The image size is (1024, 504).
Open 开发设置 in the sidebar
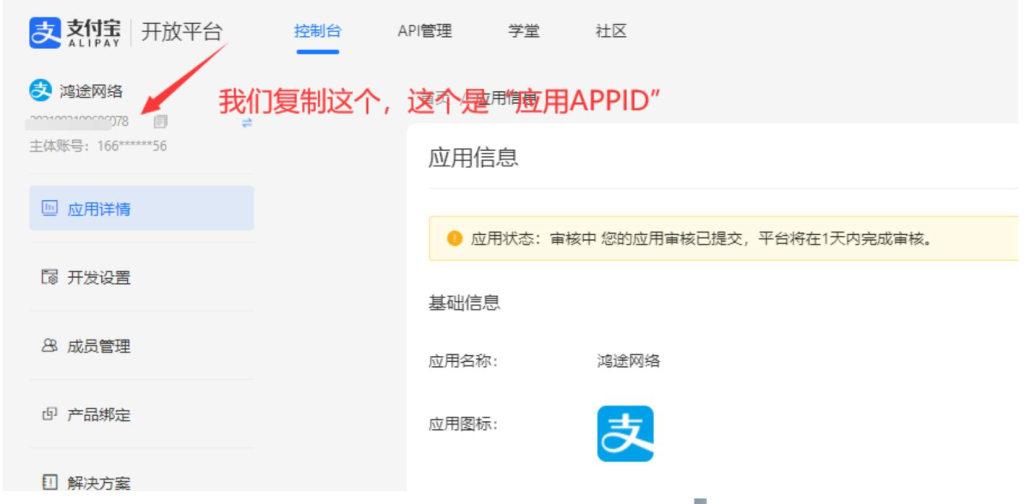tap(141, 277)
